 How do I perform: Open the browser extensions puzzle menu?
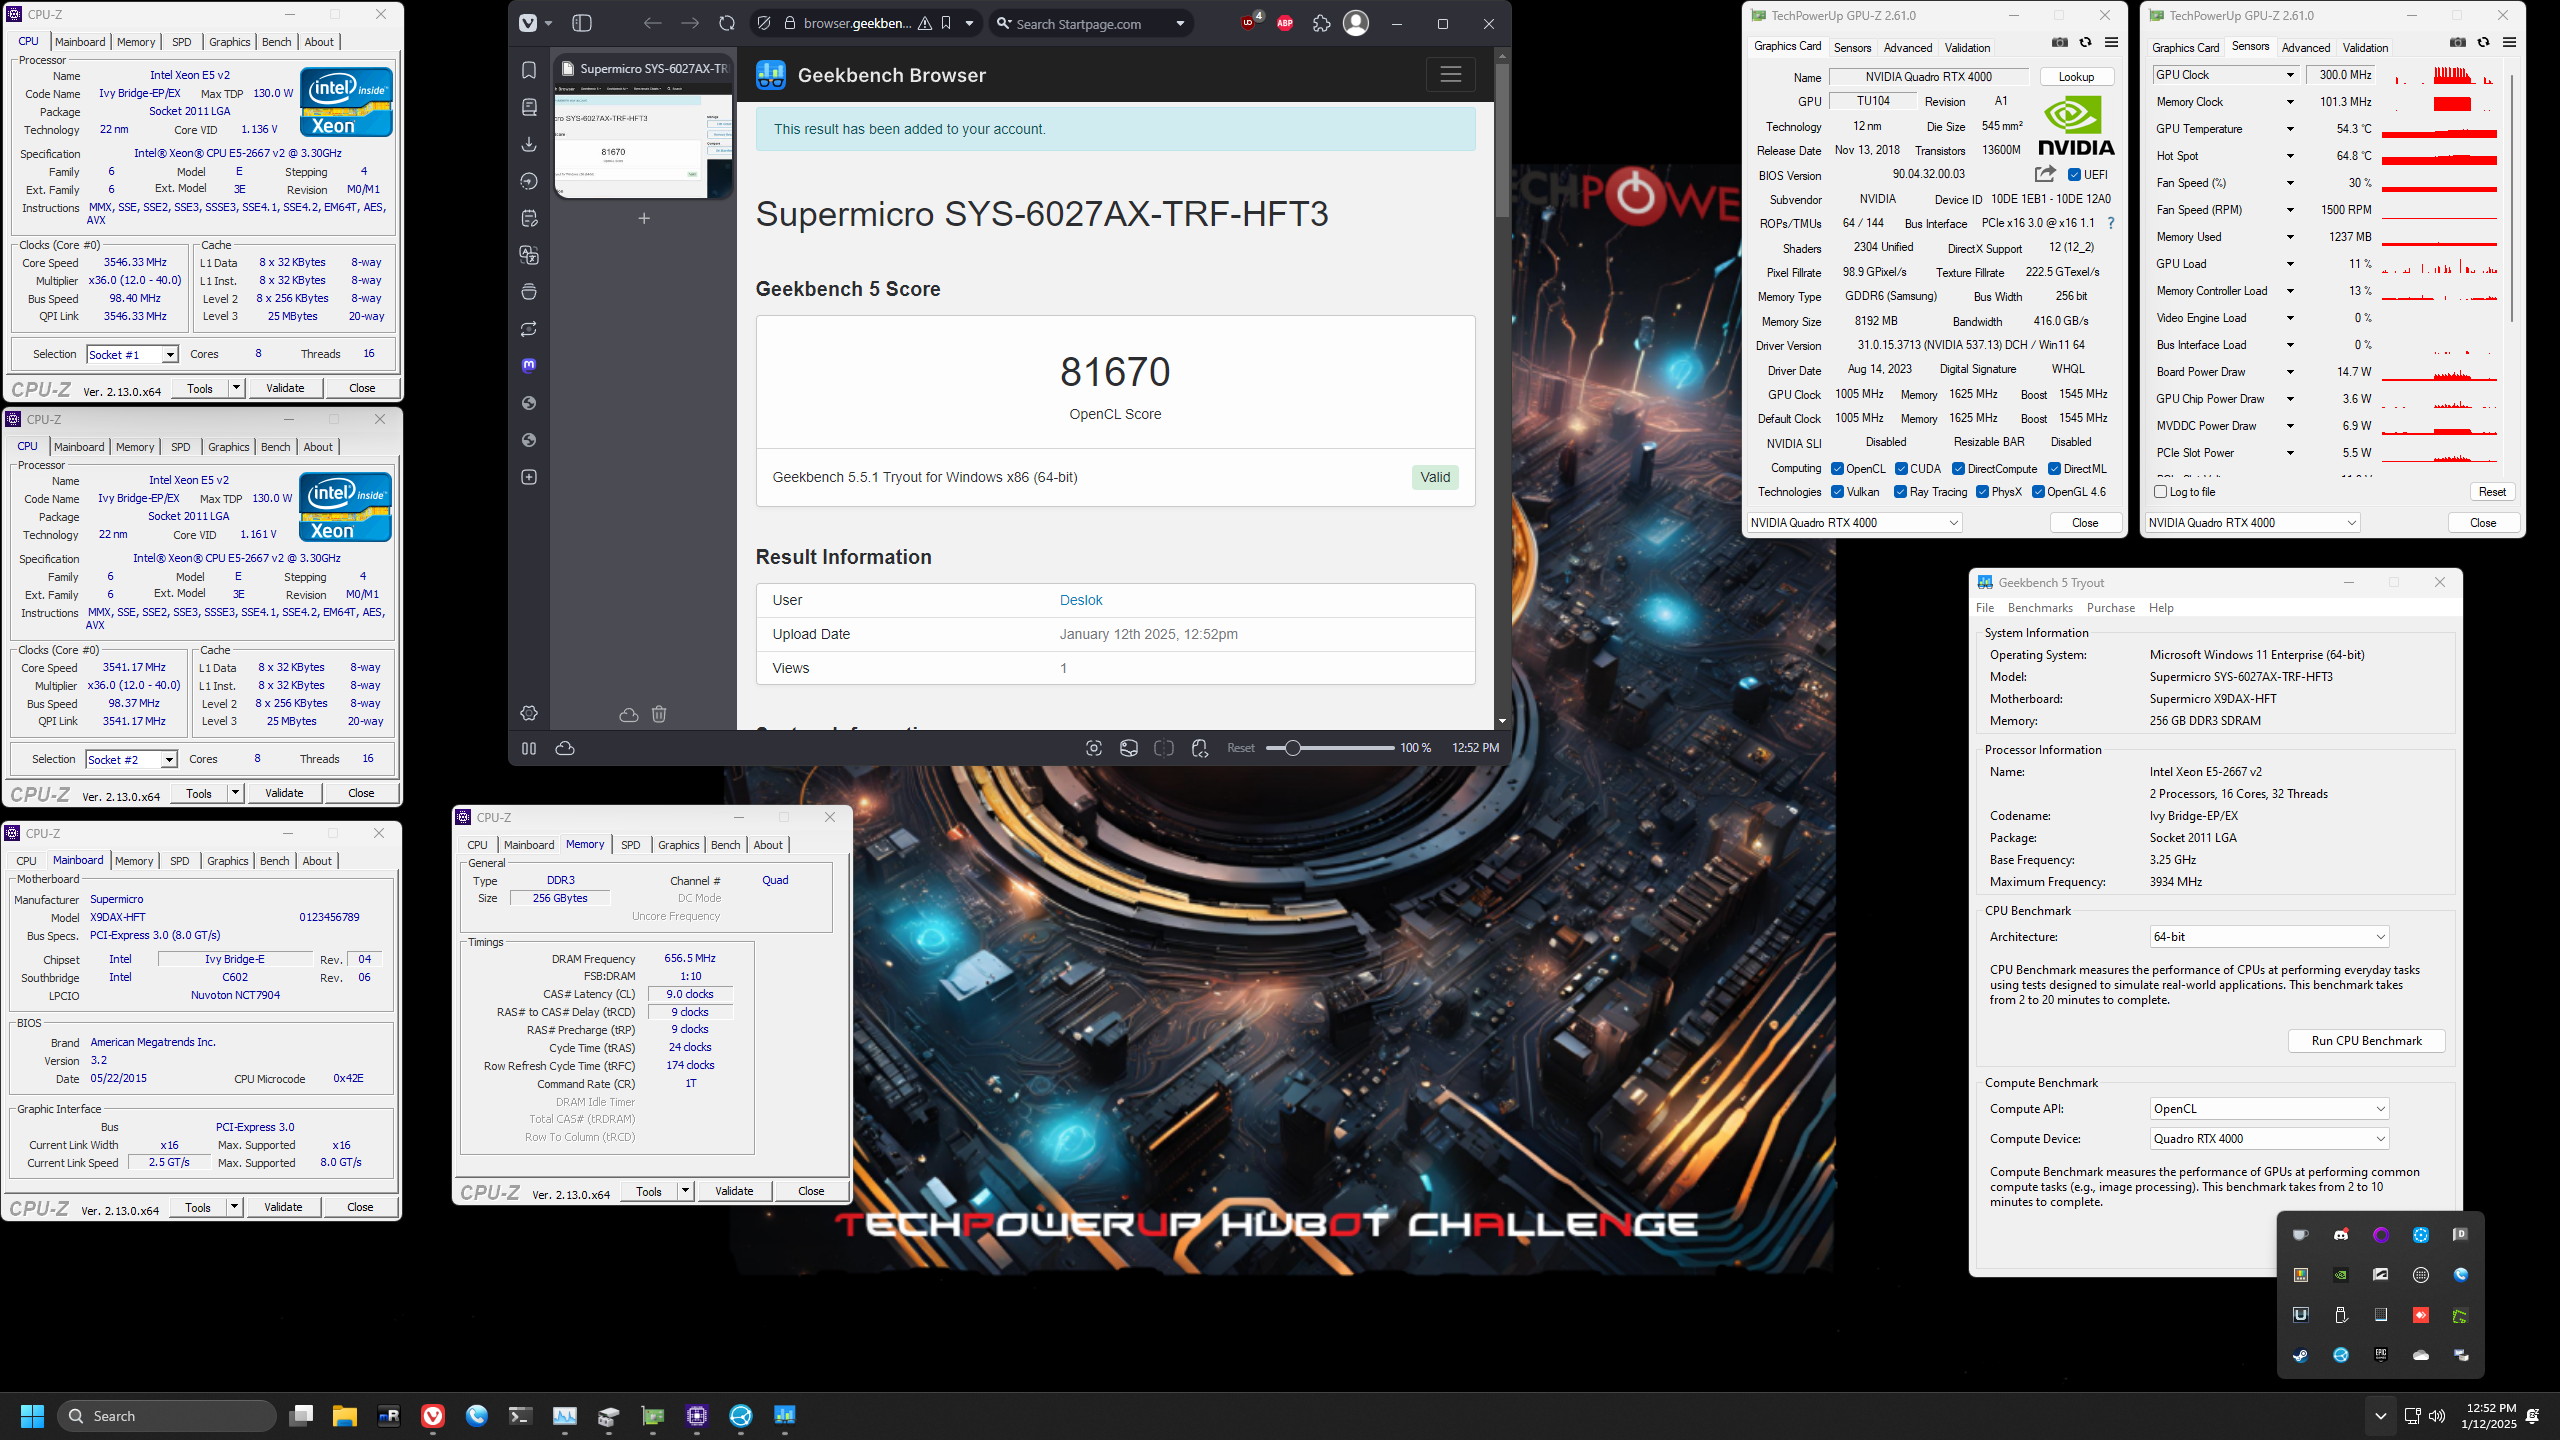tap(1321, 23)
